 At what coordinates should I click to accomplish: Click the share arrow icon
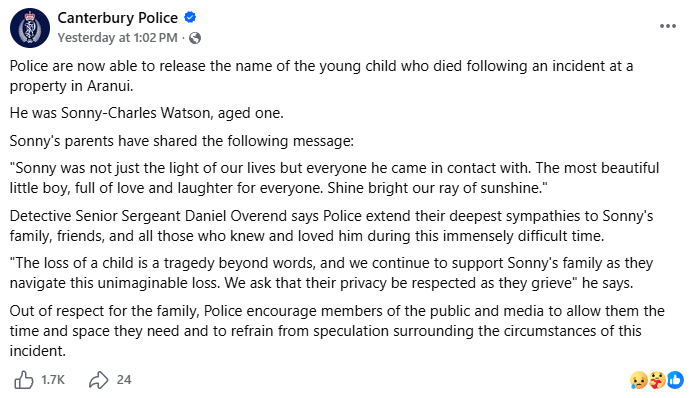coord(98,380)
